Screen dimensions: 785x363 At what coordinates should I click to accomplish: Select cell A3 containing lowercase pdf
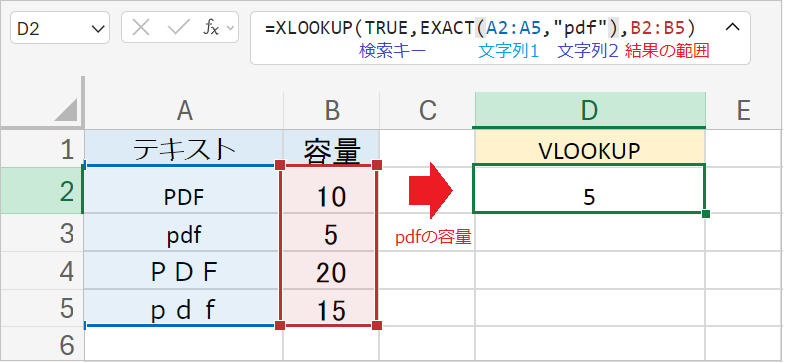[x=184, y=233]
